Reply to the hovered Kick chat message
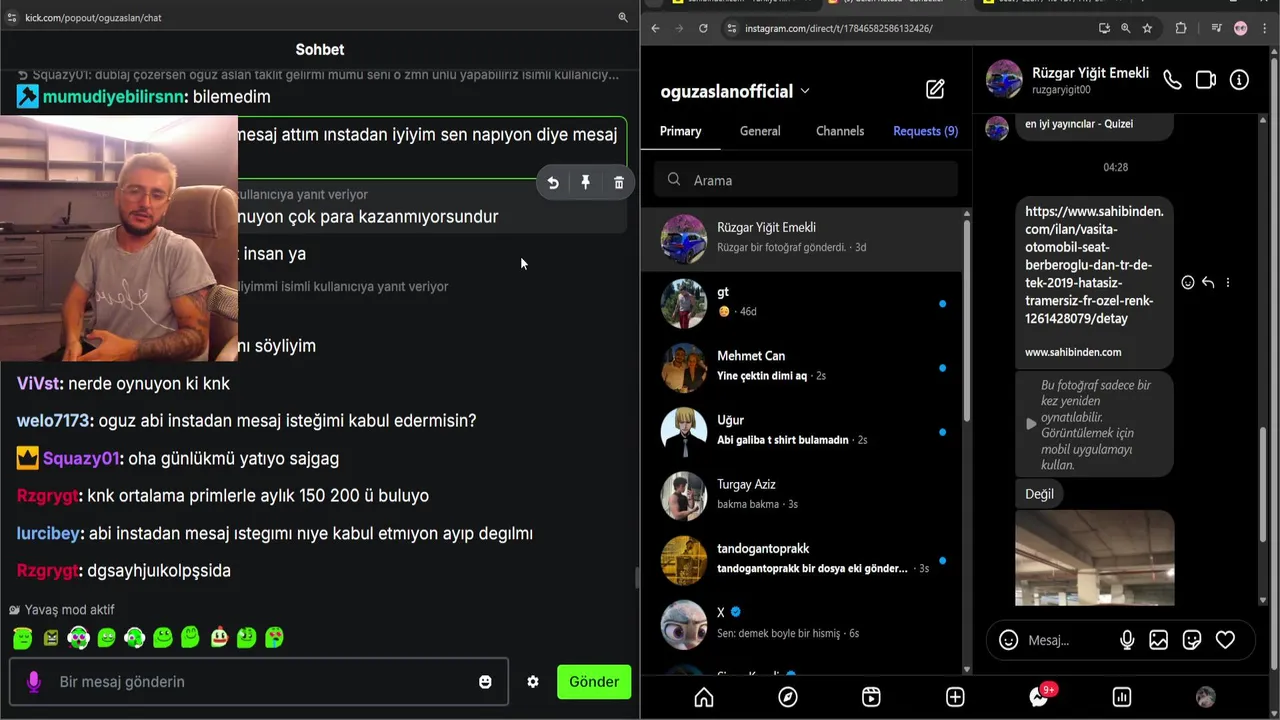This screenshot has width=1280, height=720. (553, 183)
